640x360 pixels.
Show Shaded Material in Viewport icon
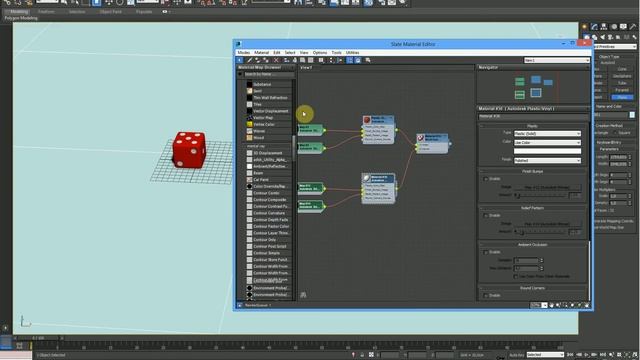(x=302, y=60)
